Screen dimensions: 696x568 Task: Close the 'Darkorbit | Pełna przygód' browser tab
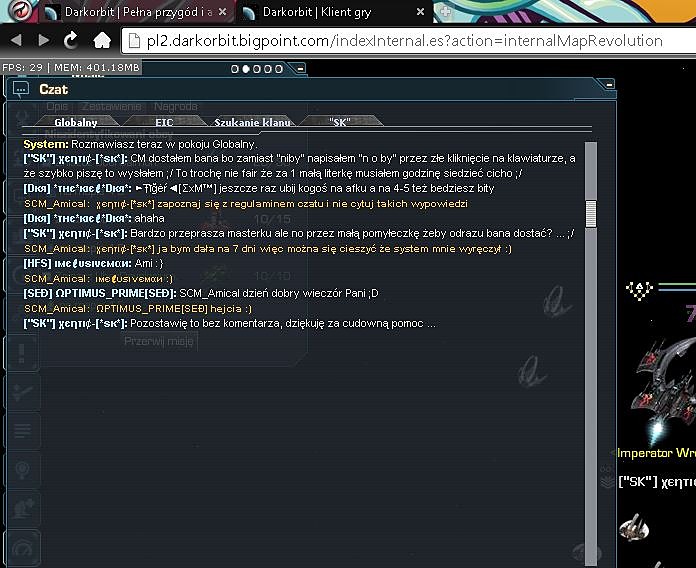pos(223,12)
